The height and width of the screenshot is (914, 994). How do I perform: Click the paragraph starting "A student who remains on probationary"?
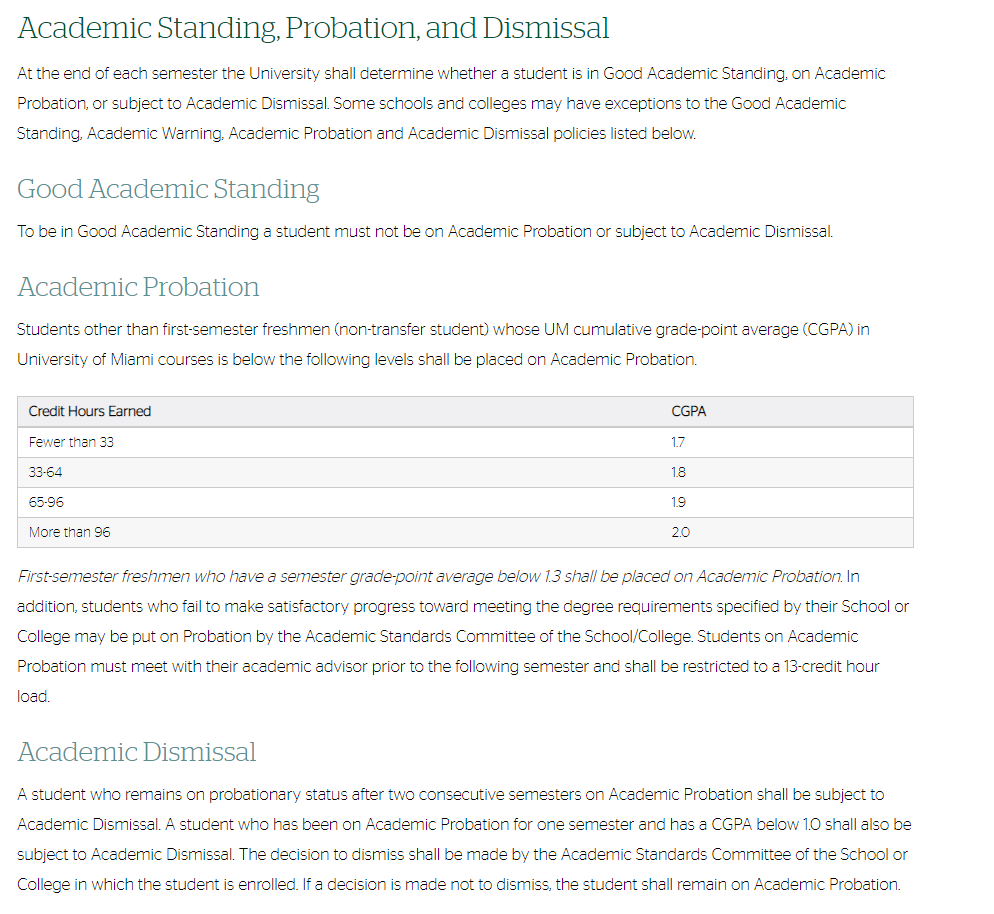click(x=463, y=839)
